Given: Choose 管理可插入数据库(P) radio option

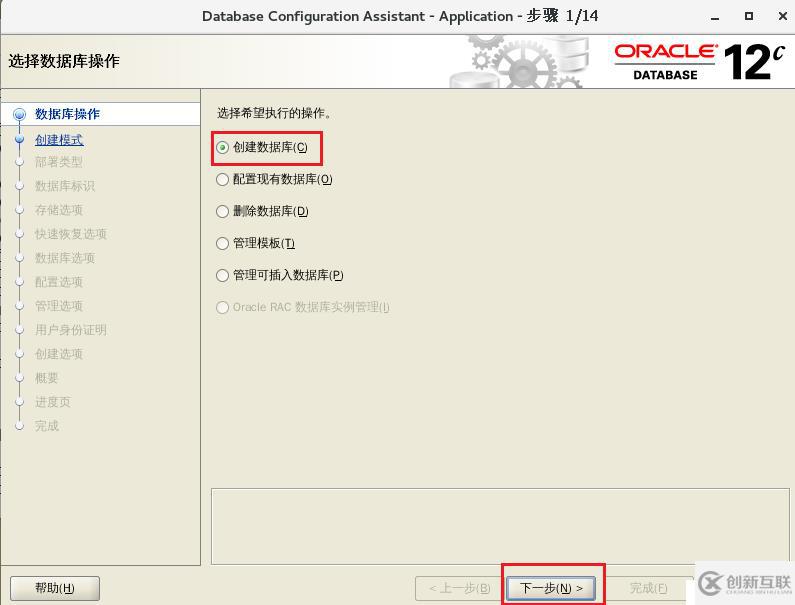Looking at the screenshot, I should click(x=280, y=275).
